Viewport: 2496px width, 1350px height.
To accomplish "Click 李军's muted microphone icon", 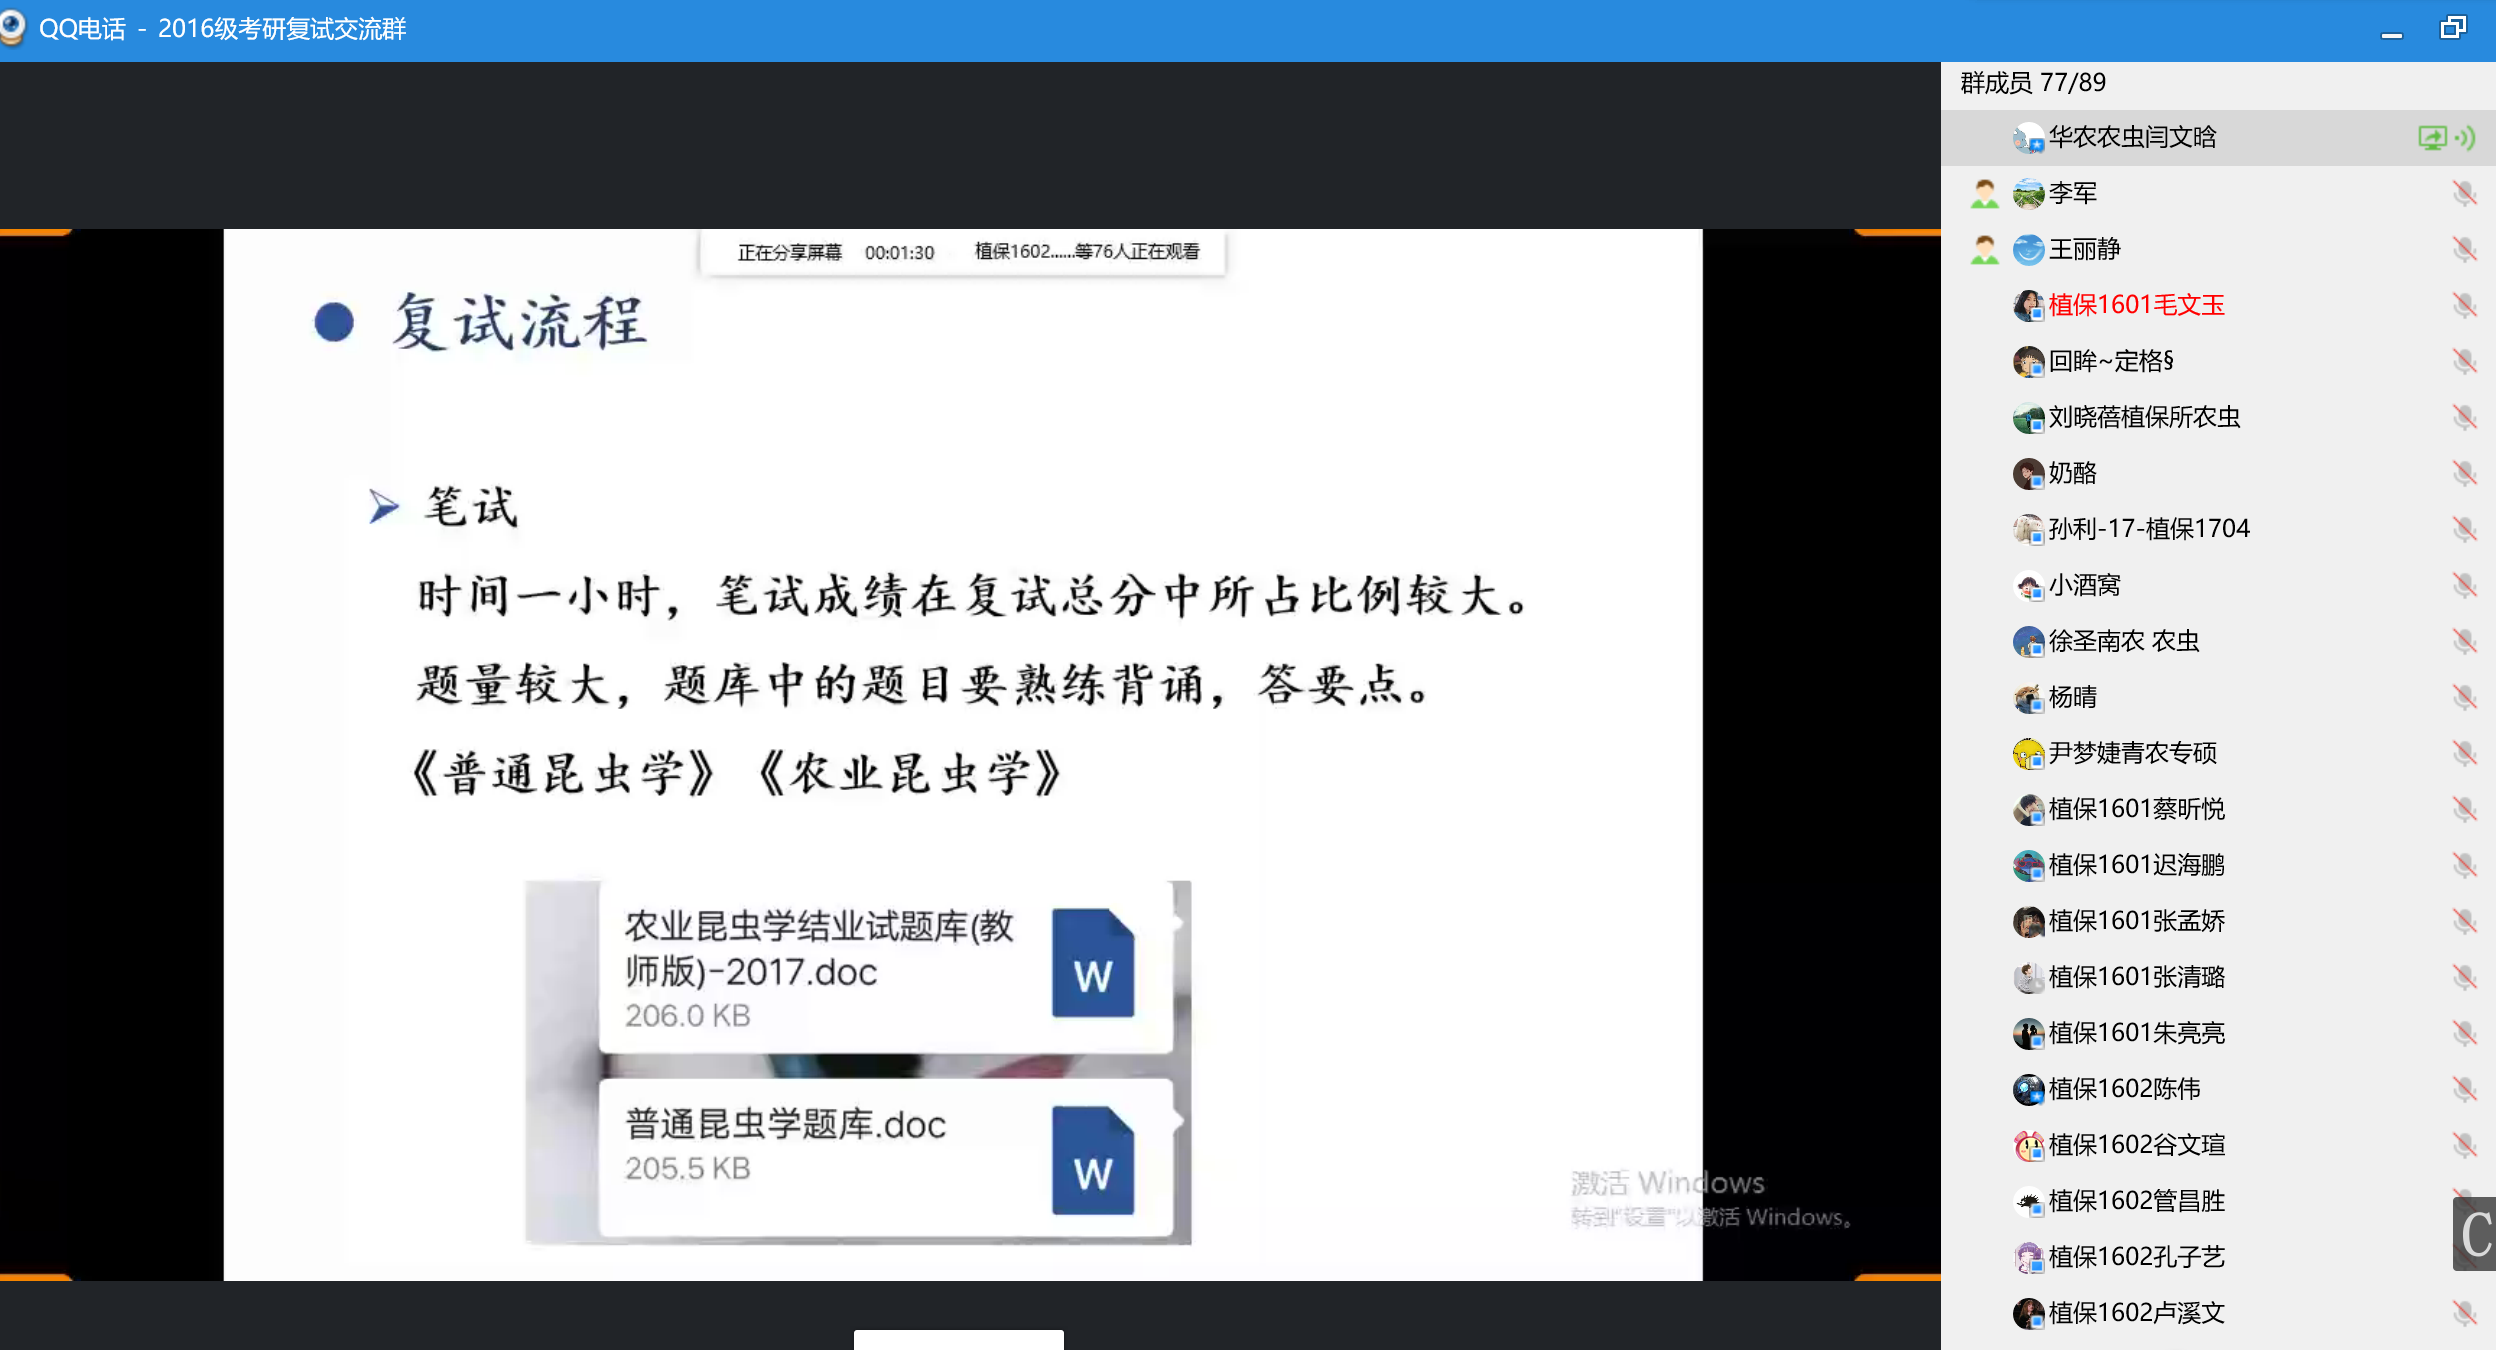I will [2465, 193].
